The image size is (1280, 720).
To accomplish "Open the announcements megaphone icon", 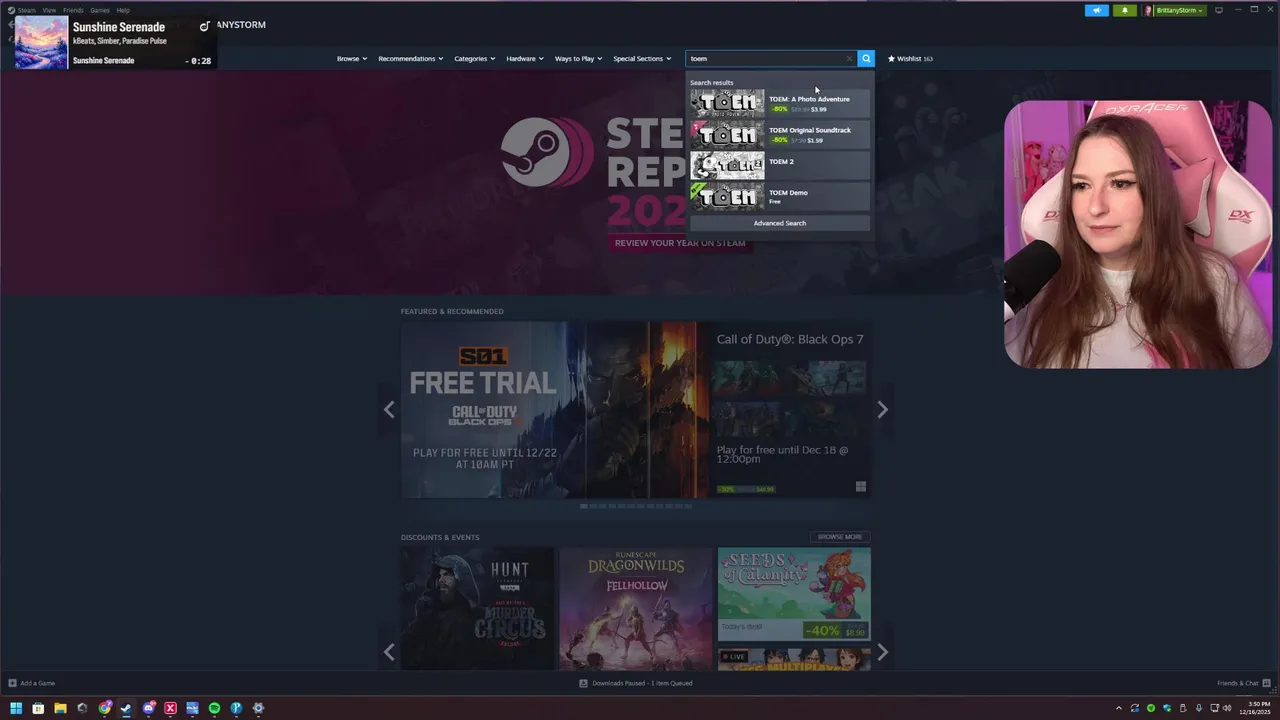I will click(x=1097, y=10).
